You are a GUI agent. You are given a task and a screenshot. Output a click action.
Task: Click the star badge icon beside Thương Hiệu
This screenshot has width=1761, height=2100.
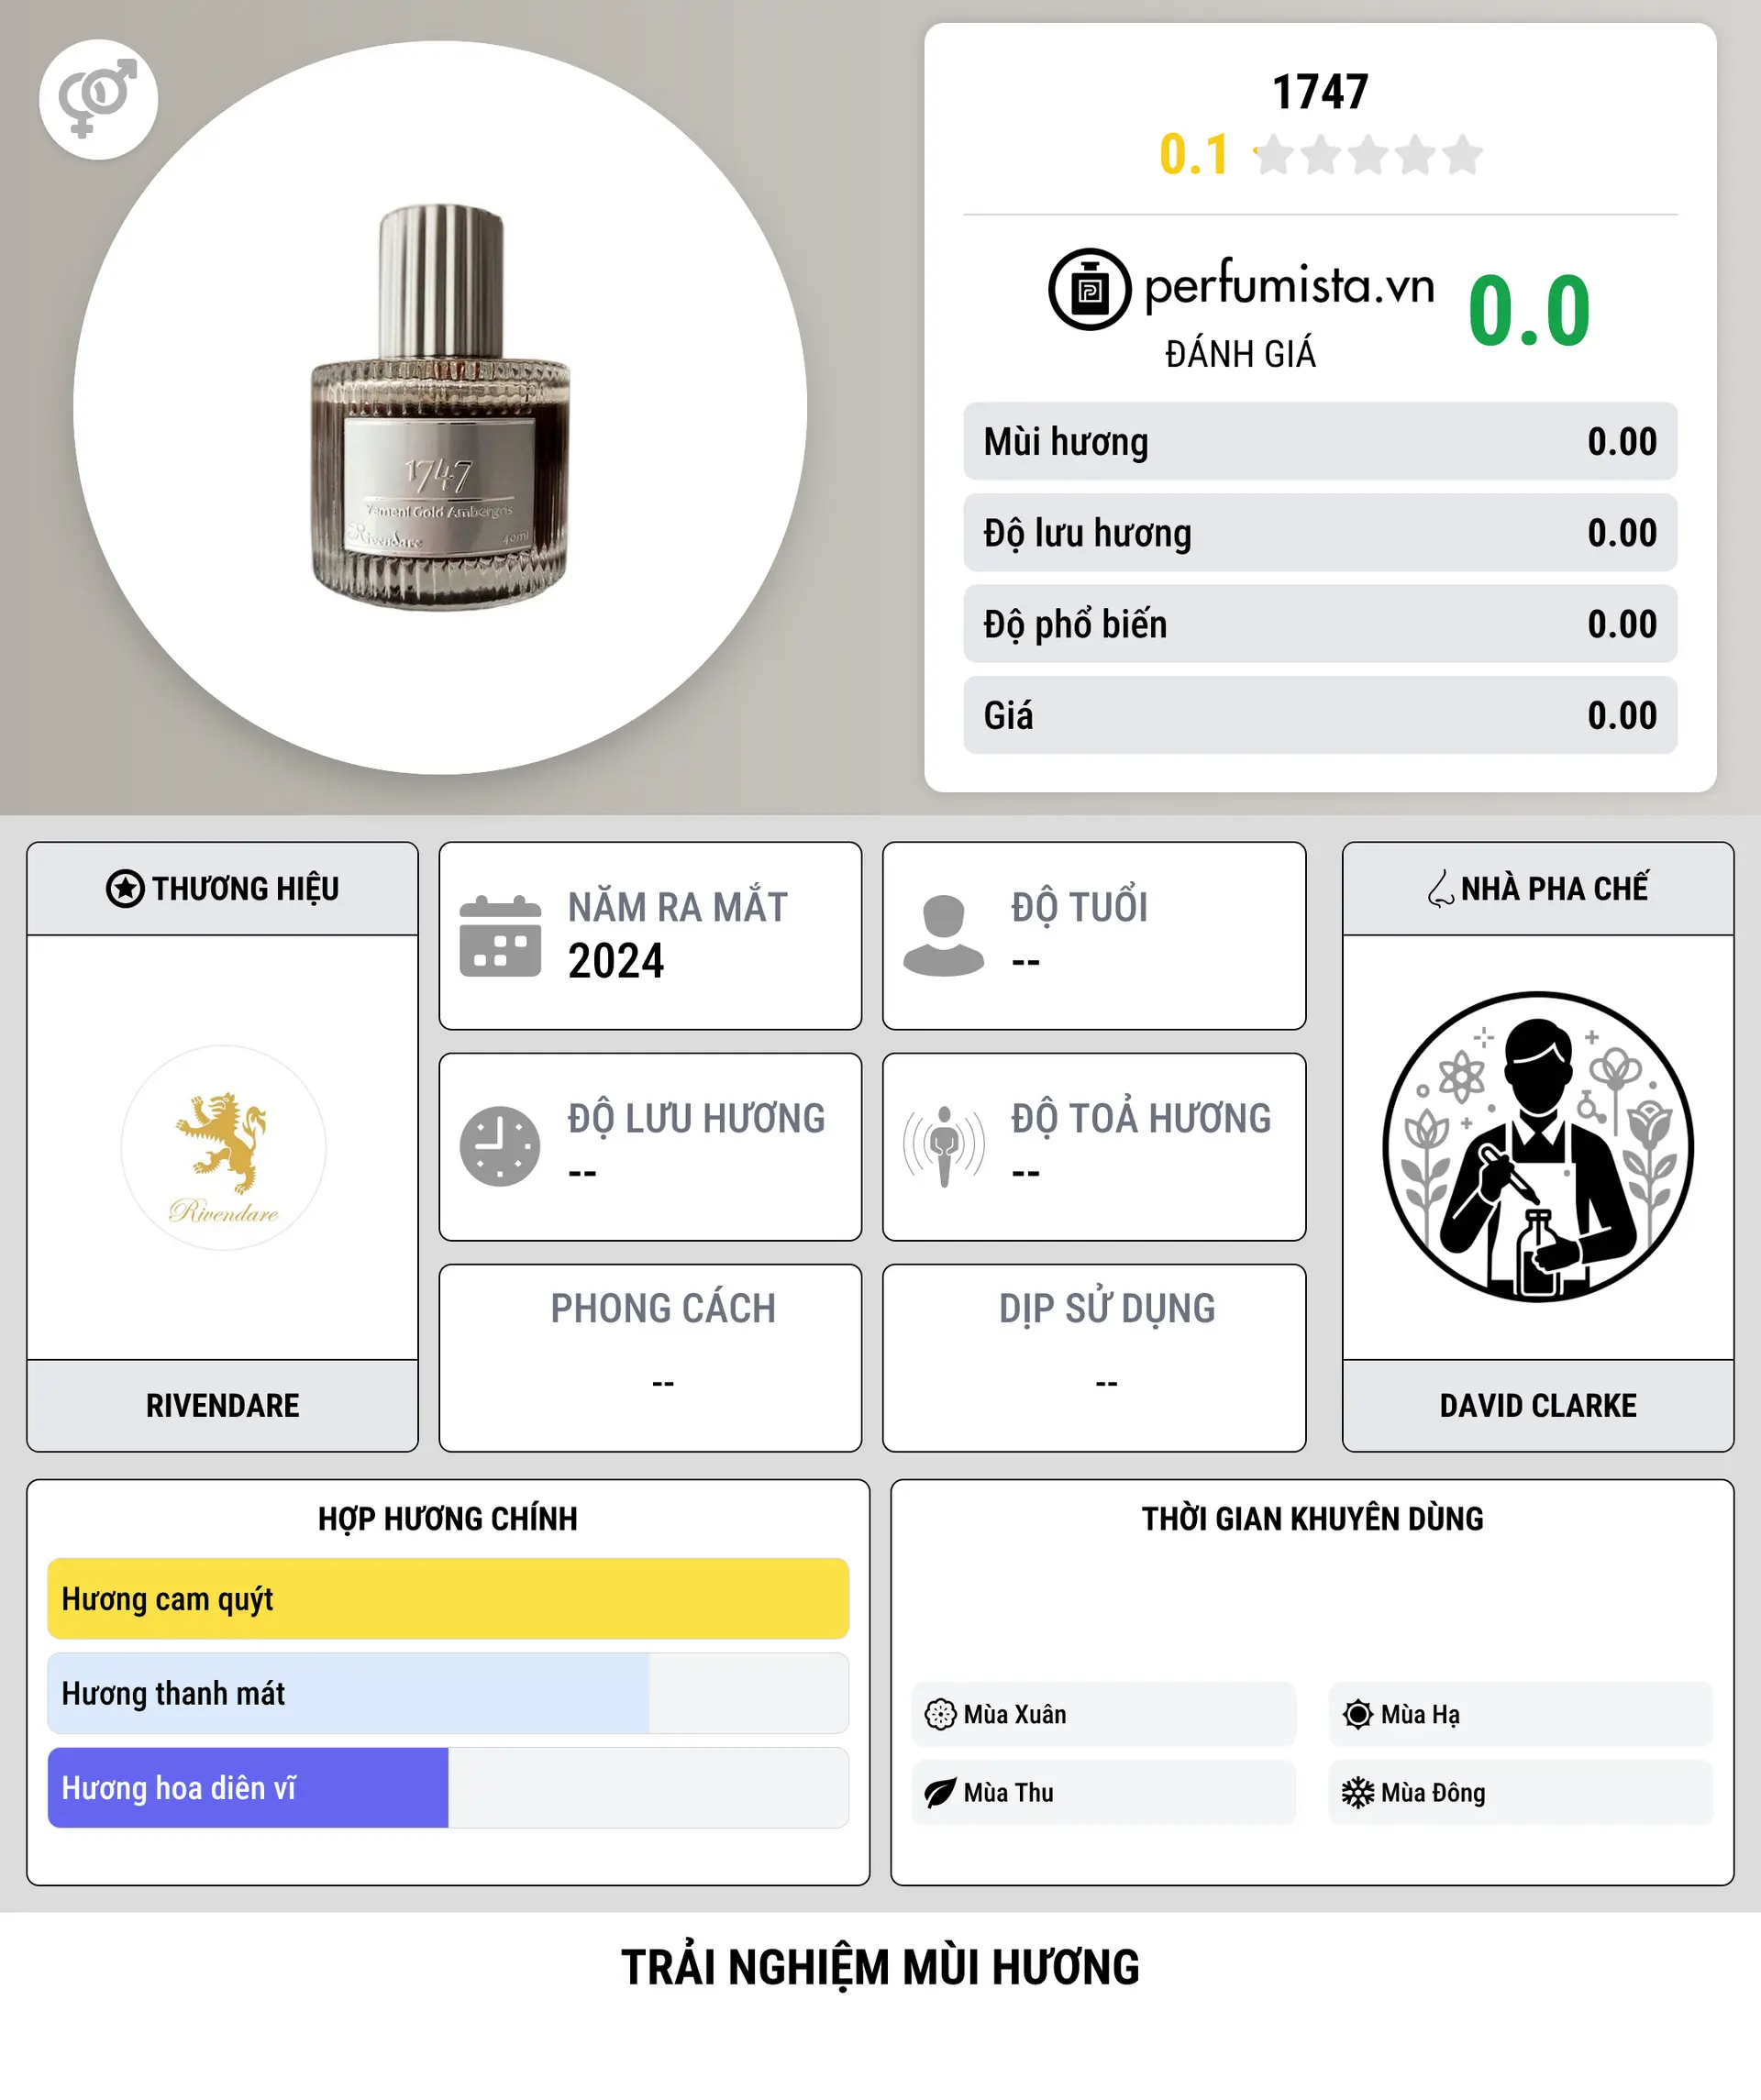pyautogui.click(x=125, y=888)
